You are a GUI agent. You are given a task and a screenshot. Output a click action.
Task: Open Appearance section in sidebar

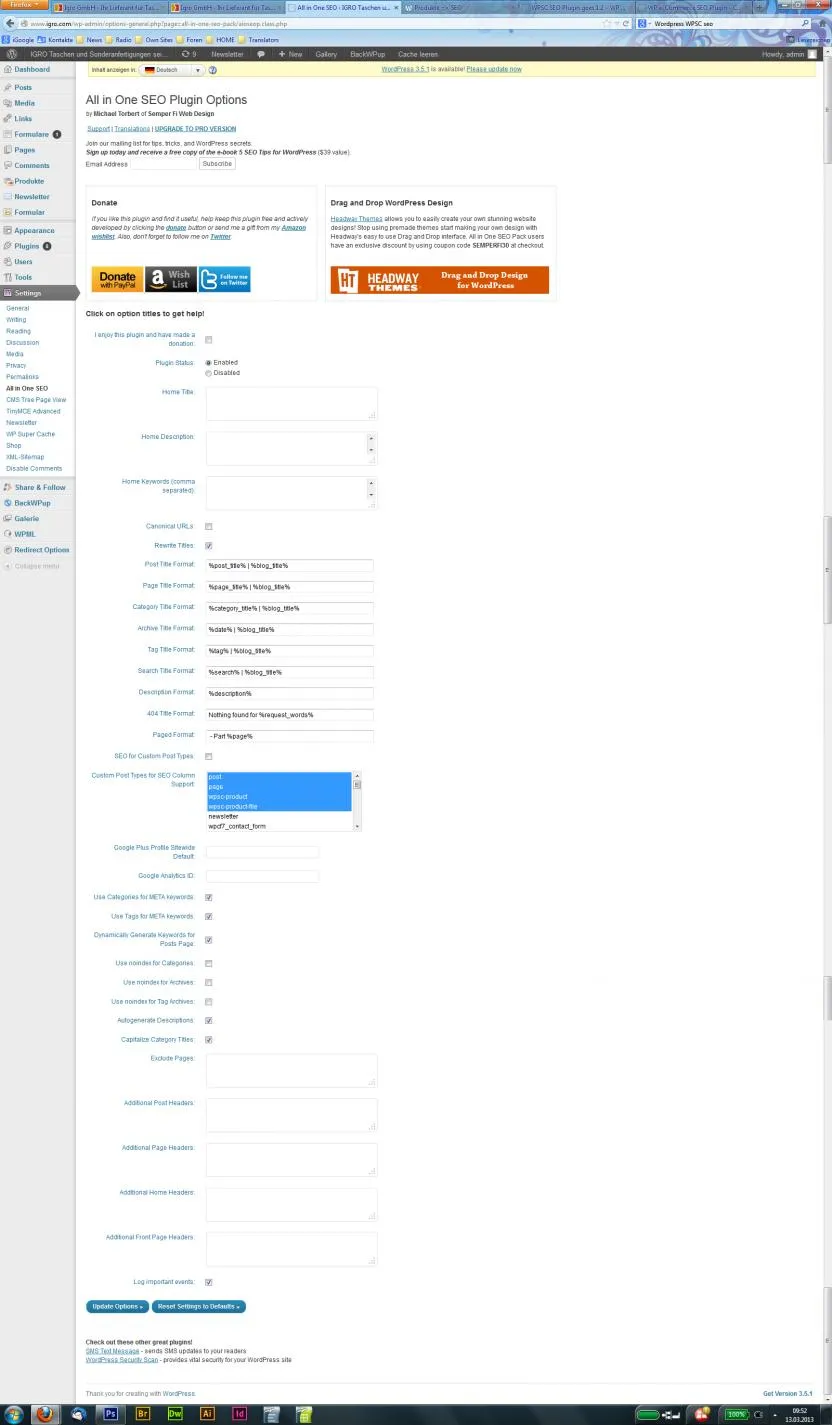click(34, 230)
